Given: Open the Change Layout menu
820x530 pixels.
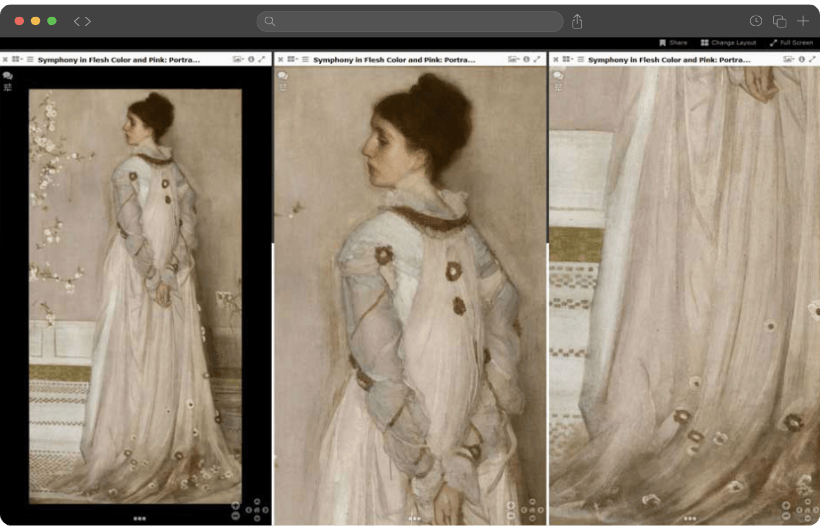Looking at the screenshot, I should tap(728, 42).
